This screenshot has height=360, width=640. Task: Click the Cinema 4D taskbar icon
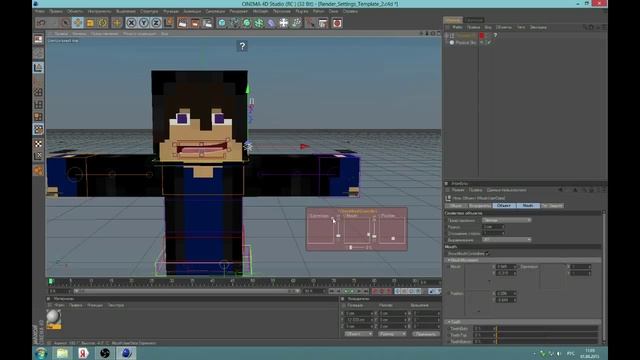126,353
